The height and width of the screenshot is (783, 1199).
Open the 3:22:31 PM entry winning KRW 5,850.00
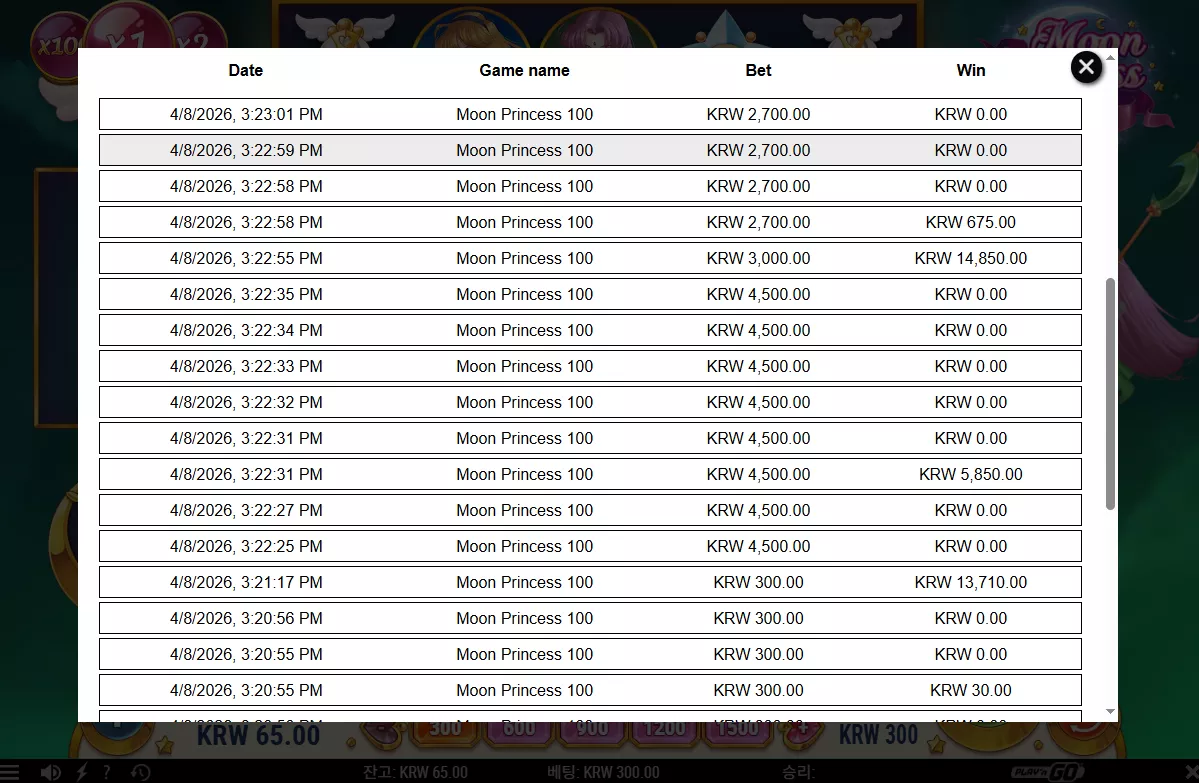tap(590, 474)
